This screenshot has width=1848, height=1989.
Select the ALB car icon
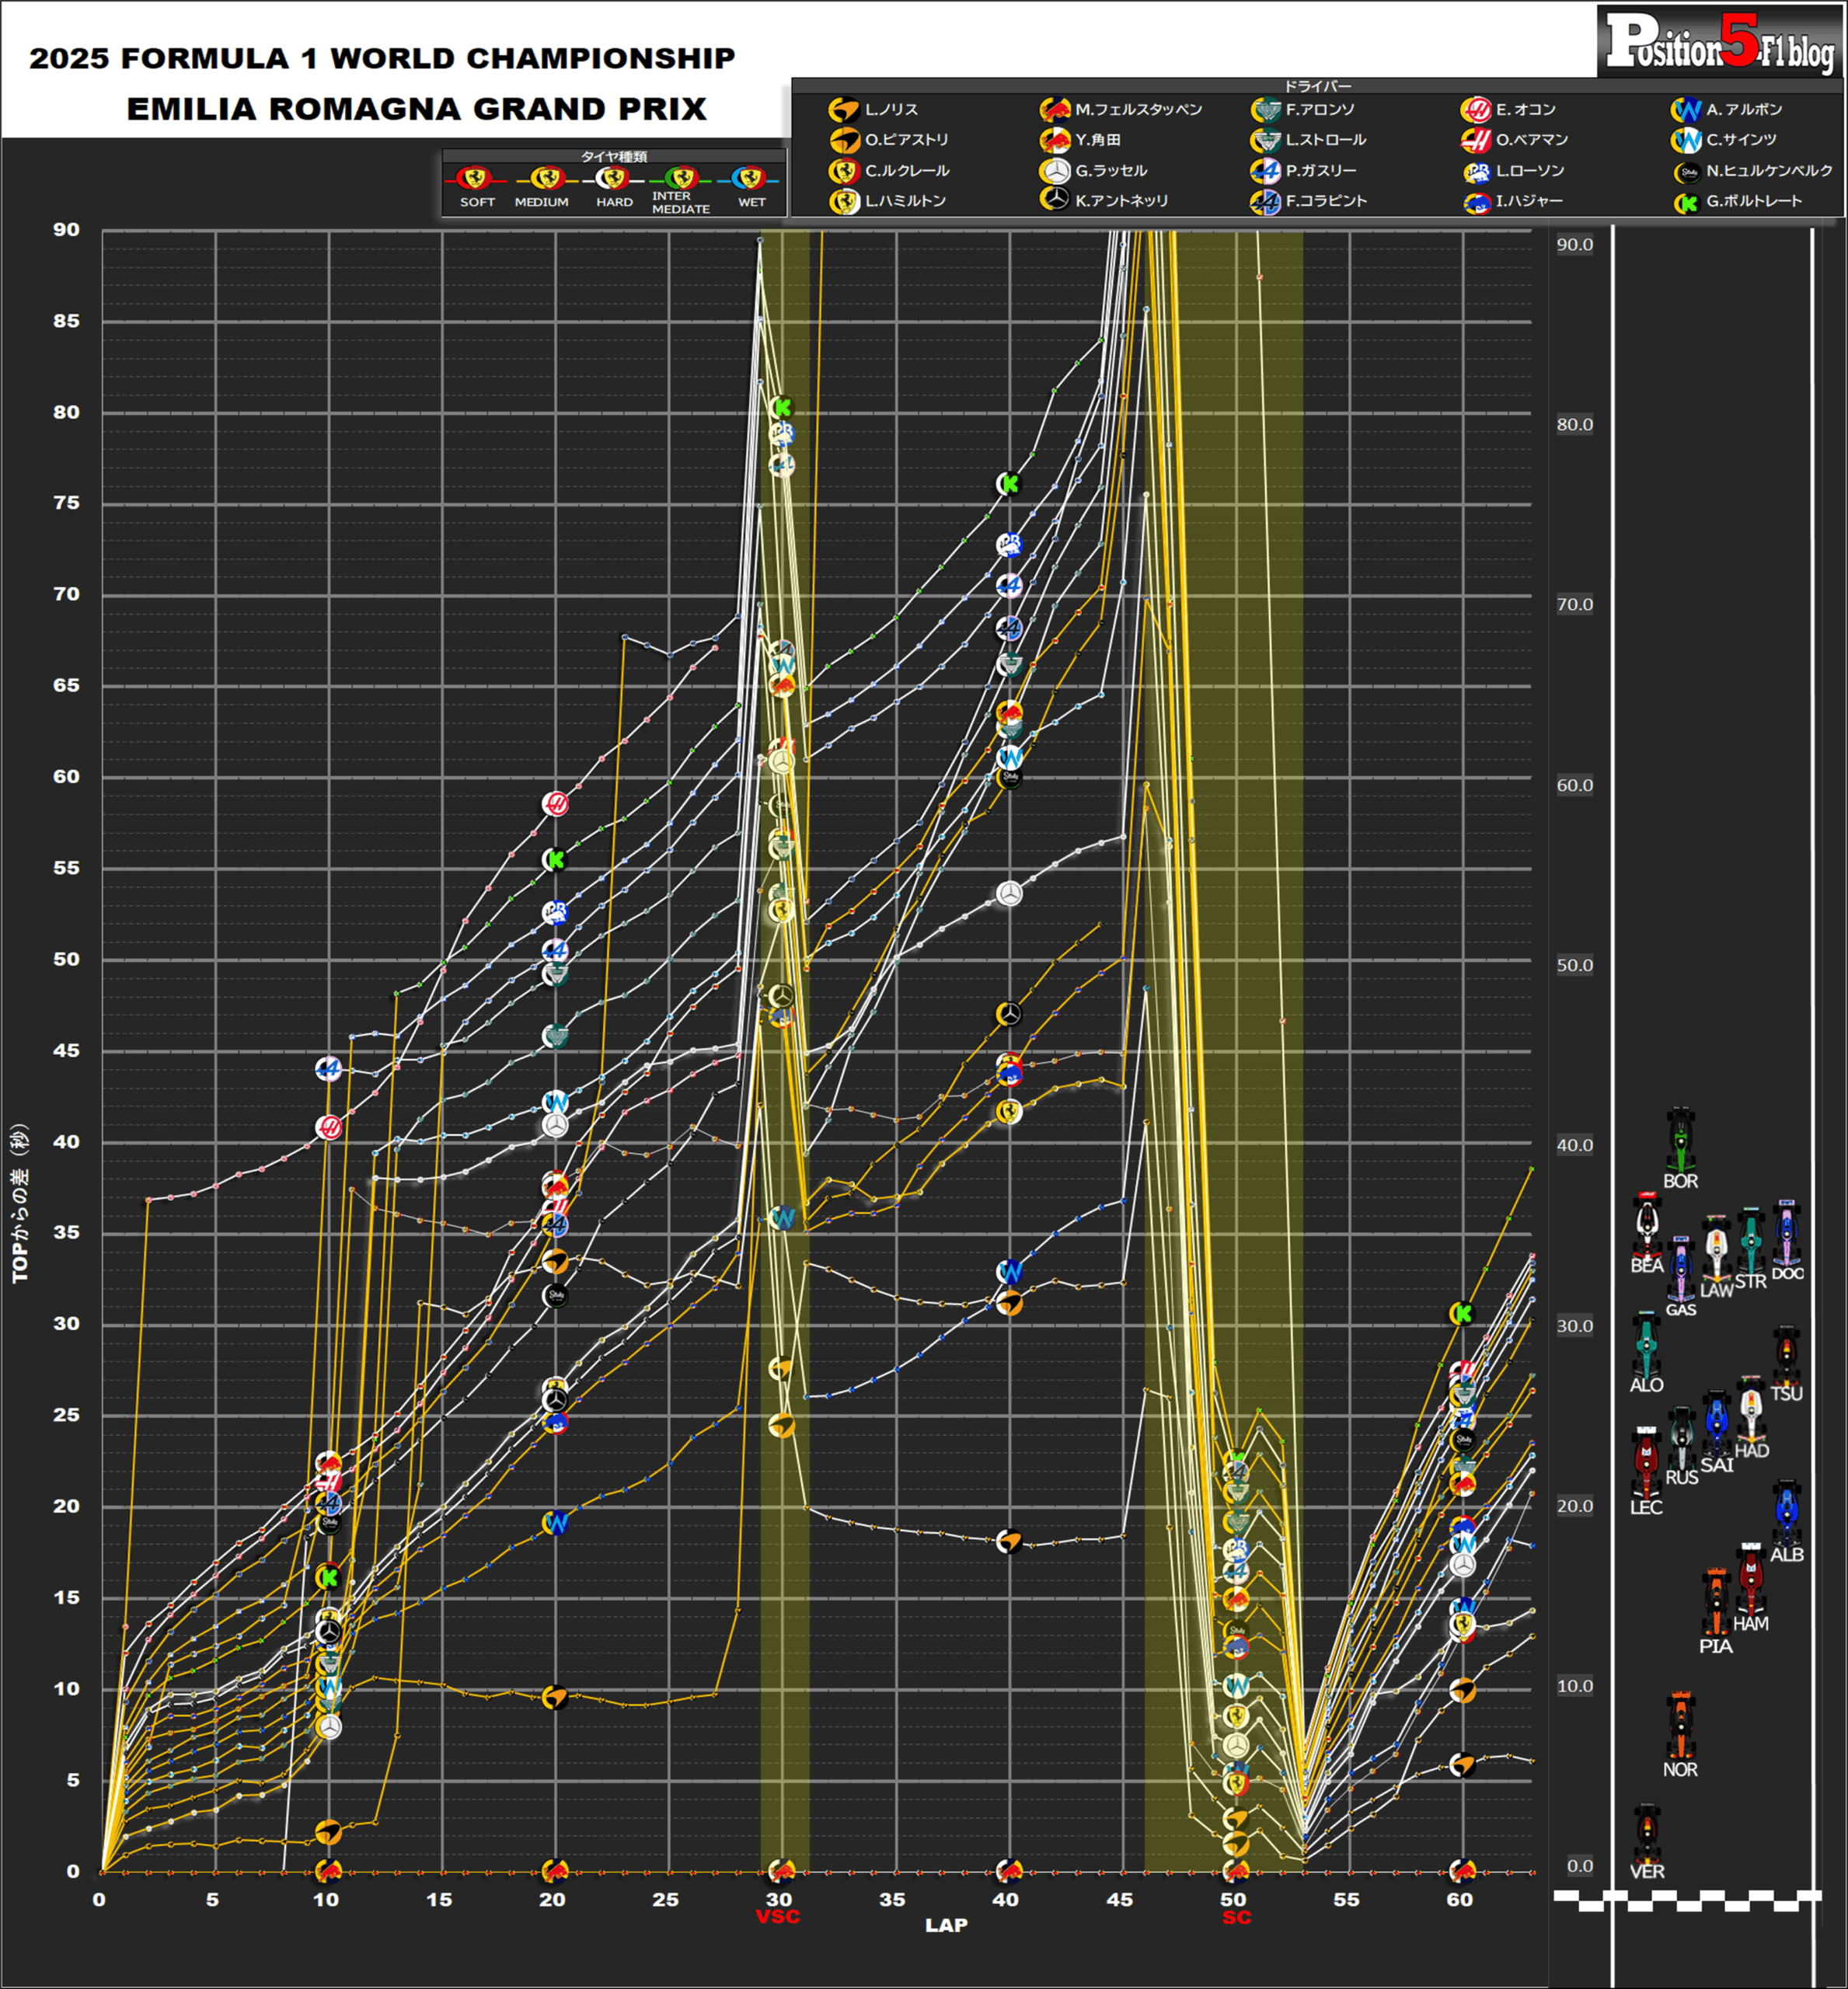1787,1513
